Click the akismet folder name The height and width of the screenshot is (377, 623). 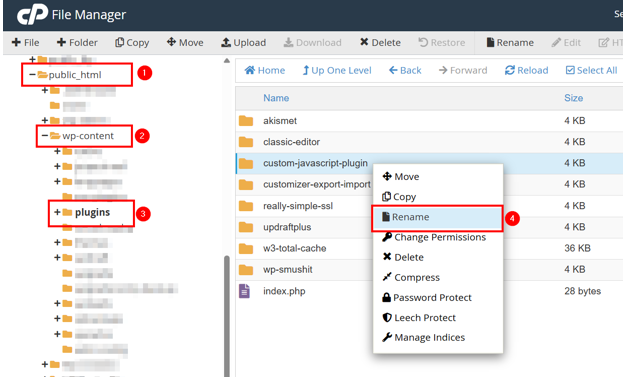tap(280, 121)
